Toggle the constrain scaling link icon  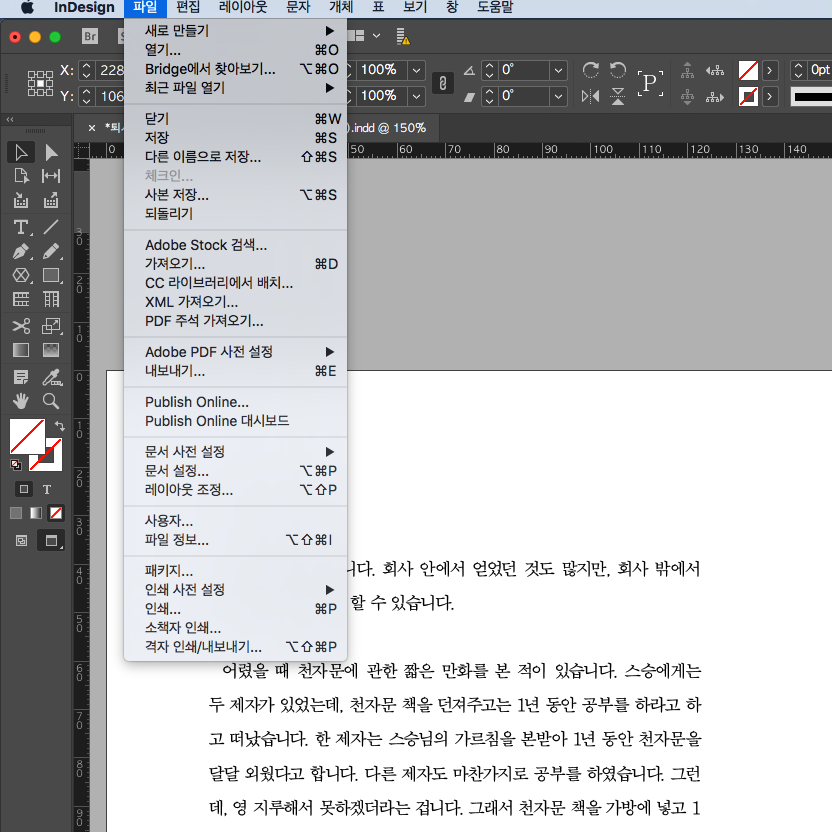click(442, 83)
